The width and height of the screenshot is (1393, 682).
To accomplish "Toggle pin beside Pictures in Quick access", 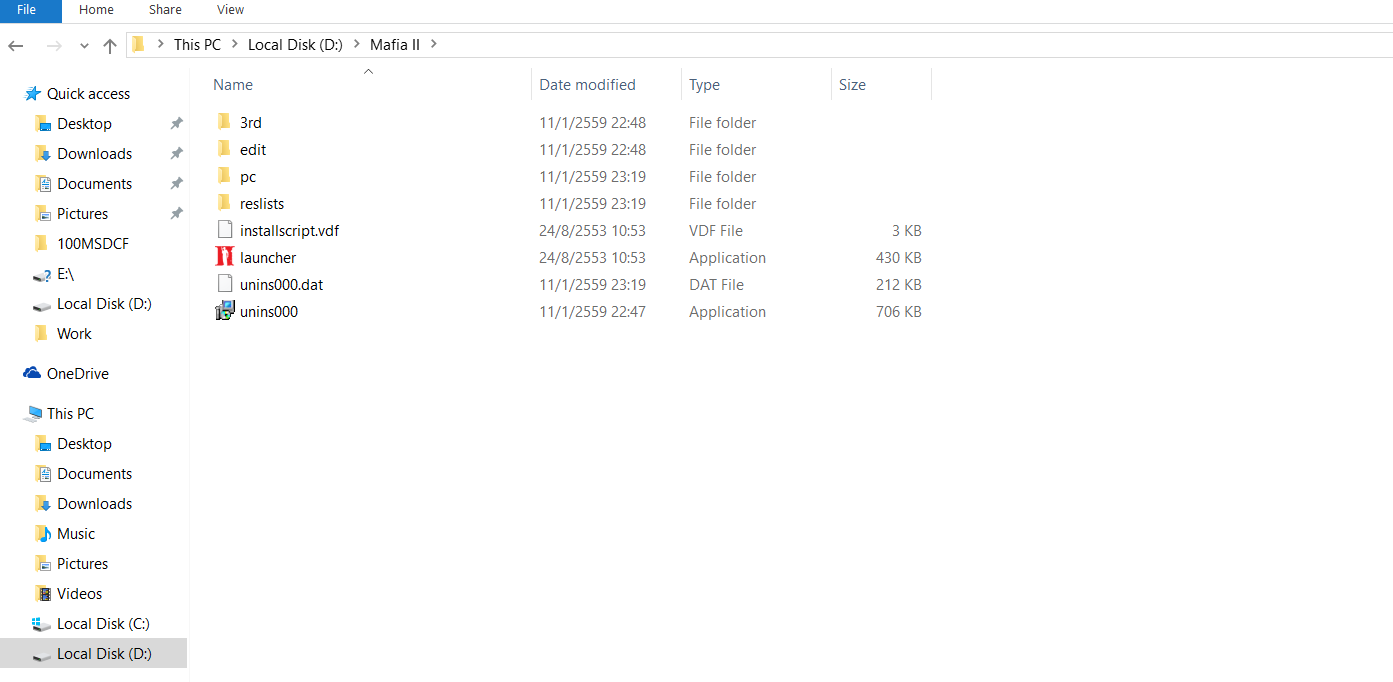I will coord(176,213).
